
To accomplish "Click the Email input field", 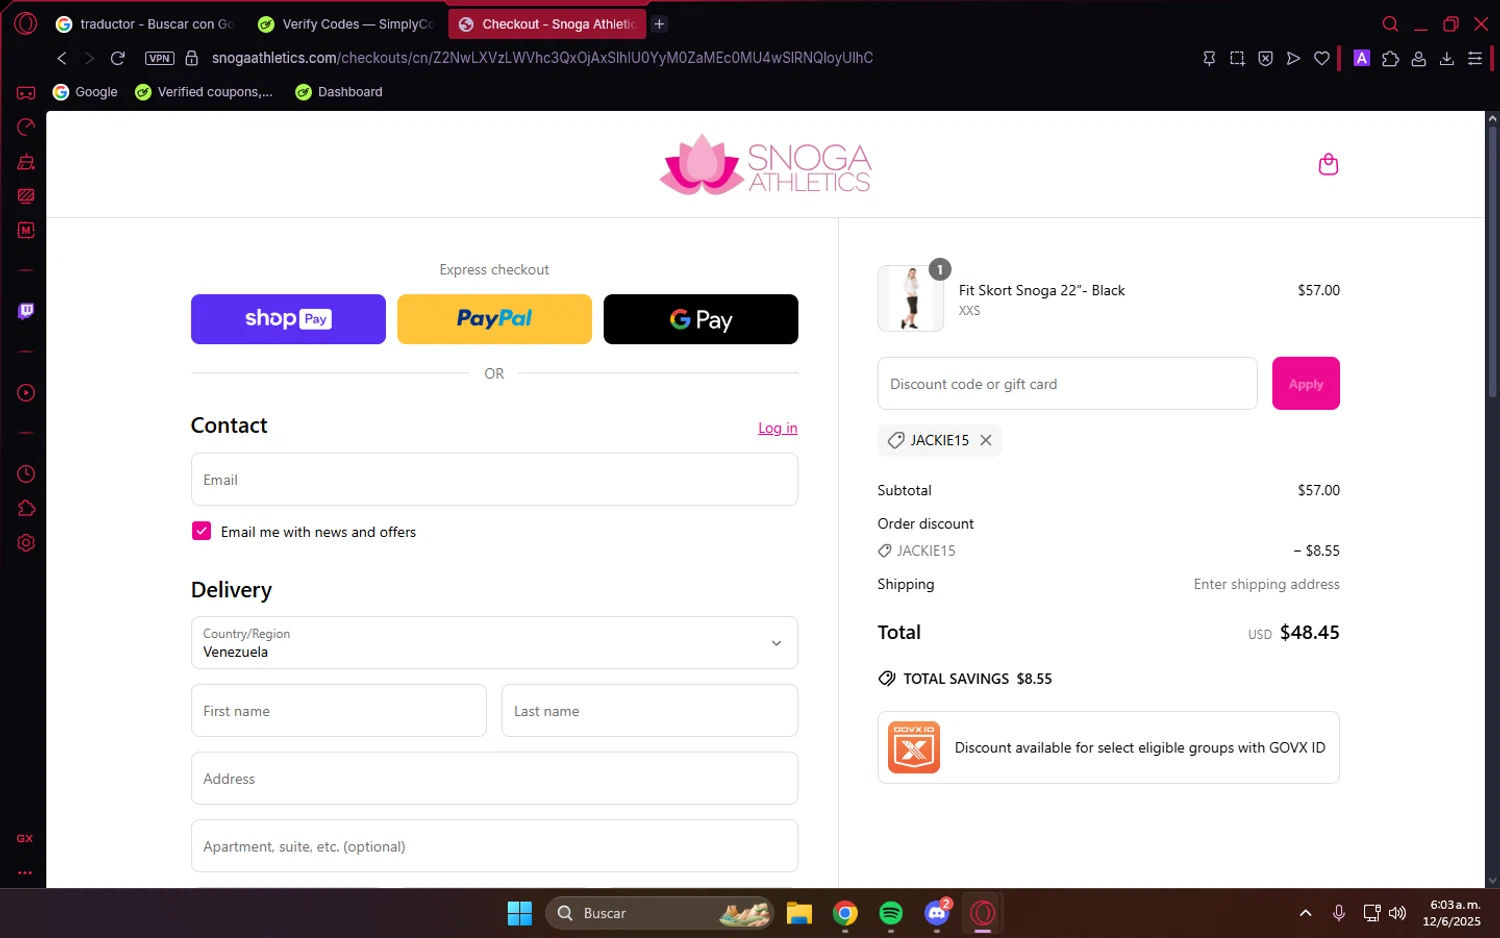I will click(x=494, y=480).
